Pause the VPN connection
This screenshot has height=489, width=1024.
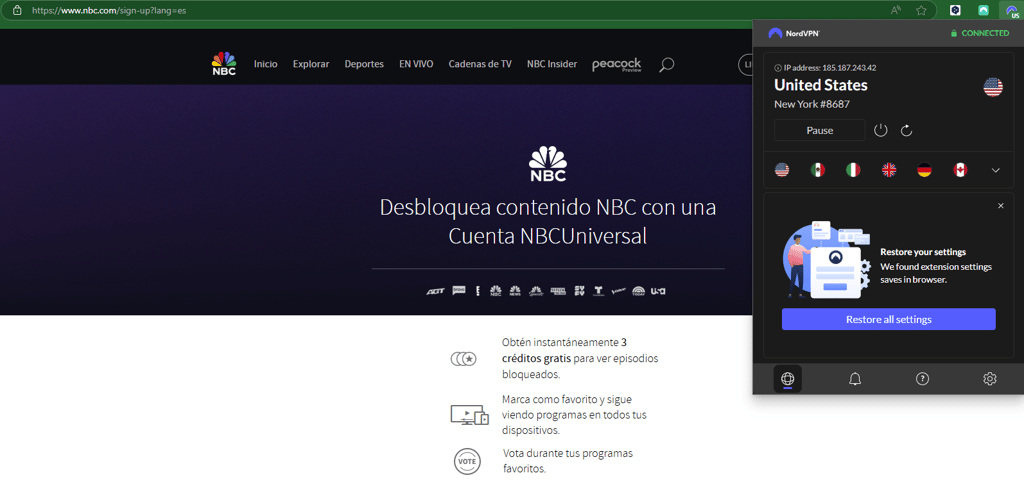(x=820, y=130)
